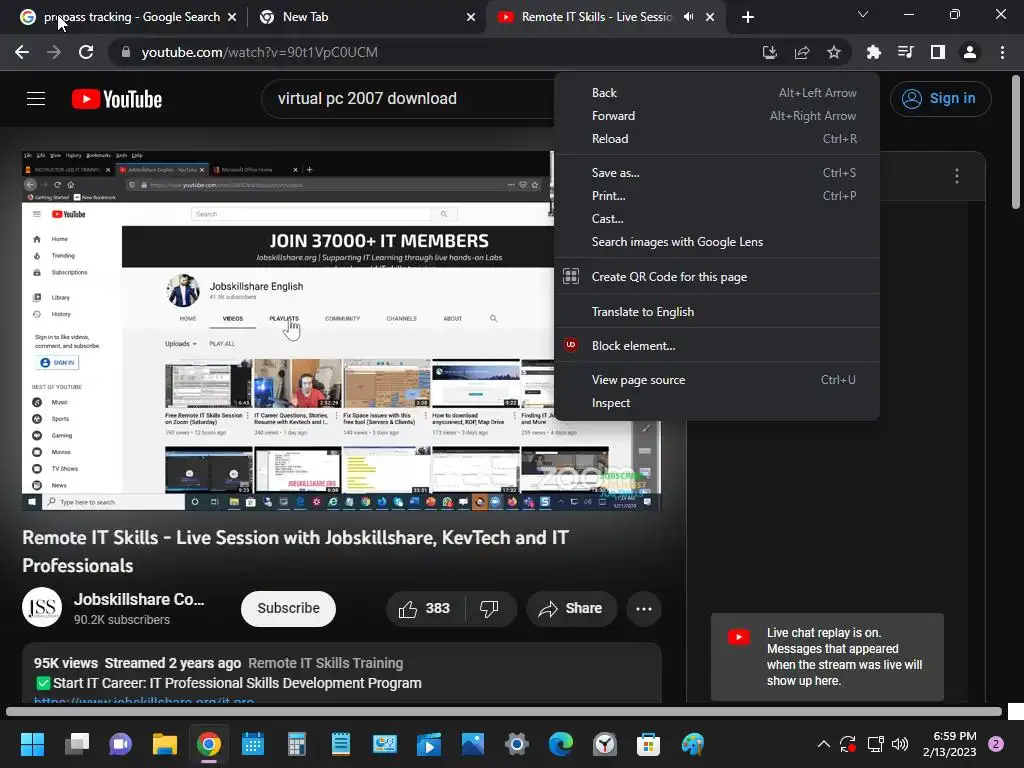The height and width of the screenshot is (768, 1024).
Task: Open the taskbar clock showing 6:59 PM
Action: [x=950, y=744]
